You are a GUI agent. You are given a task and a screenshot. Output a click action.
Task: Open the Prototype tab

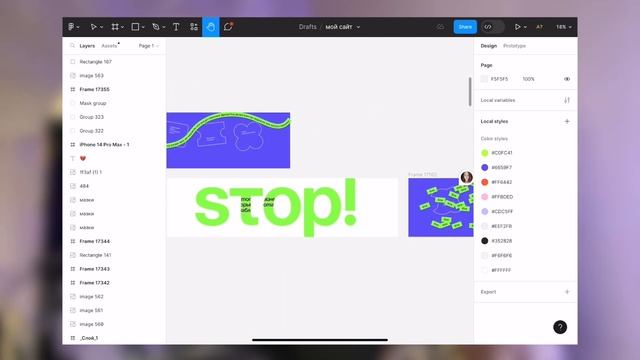(x=514, y=46)
